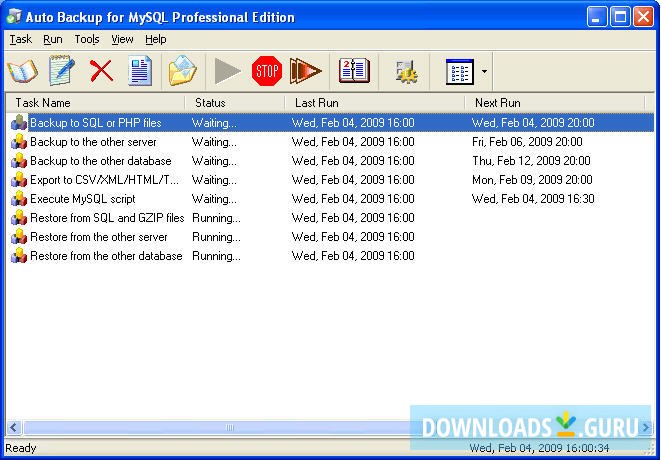Maximize the Auto Backup window

click(x=620, y=17)
